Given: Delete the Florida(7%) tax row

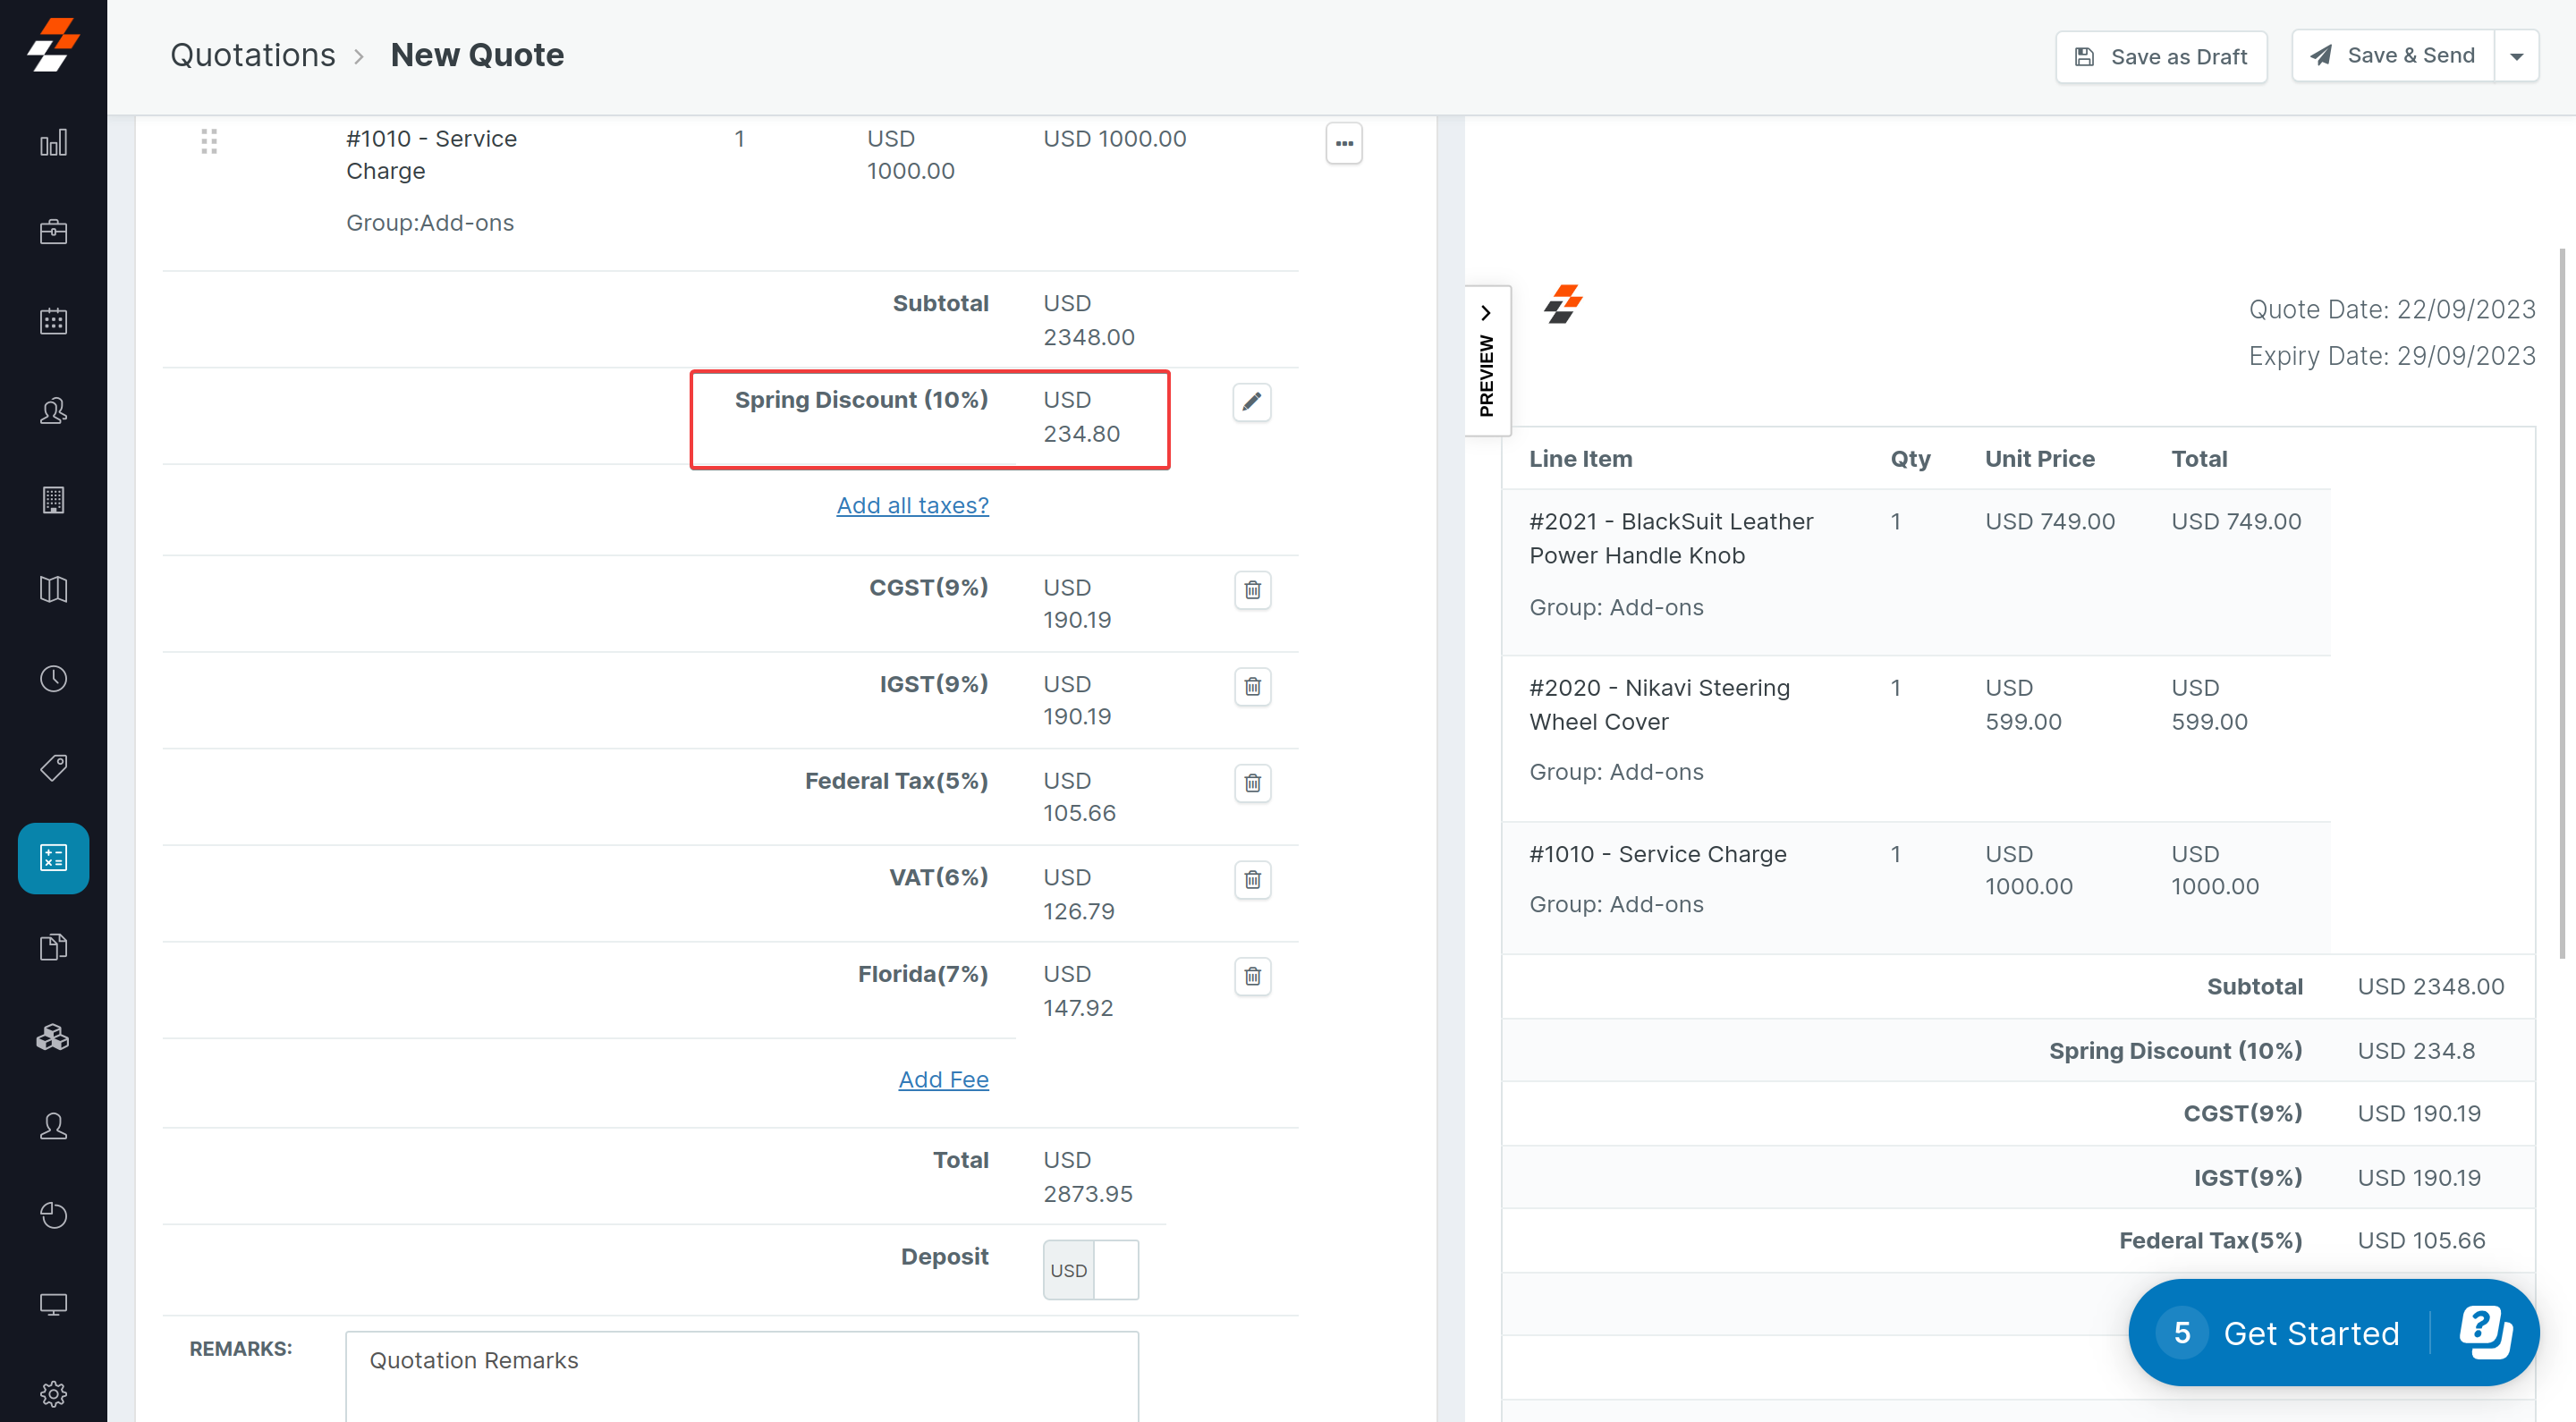Looking at the screenshot, I should [x=1252, y=976].
